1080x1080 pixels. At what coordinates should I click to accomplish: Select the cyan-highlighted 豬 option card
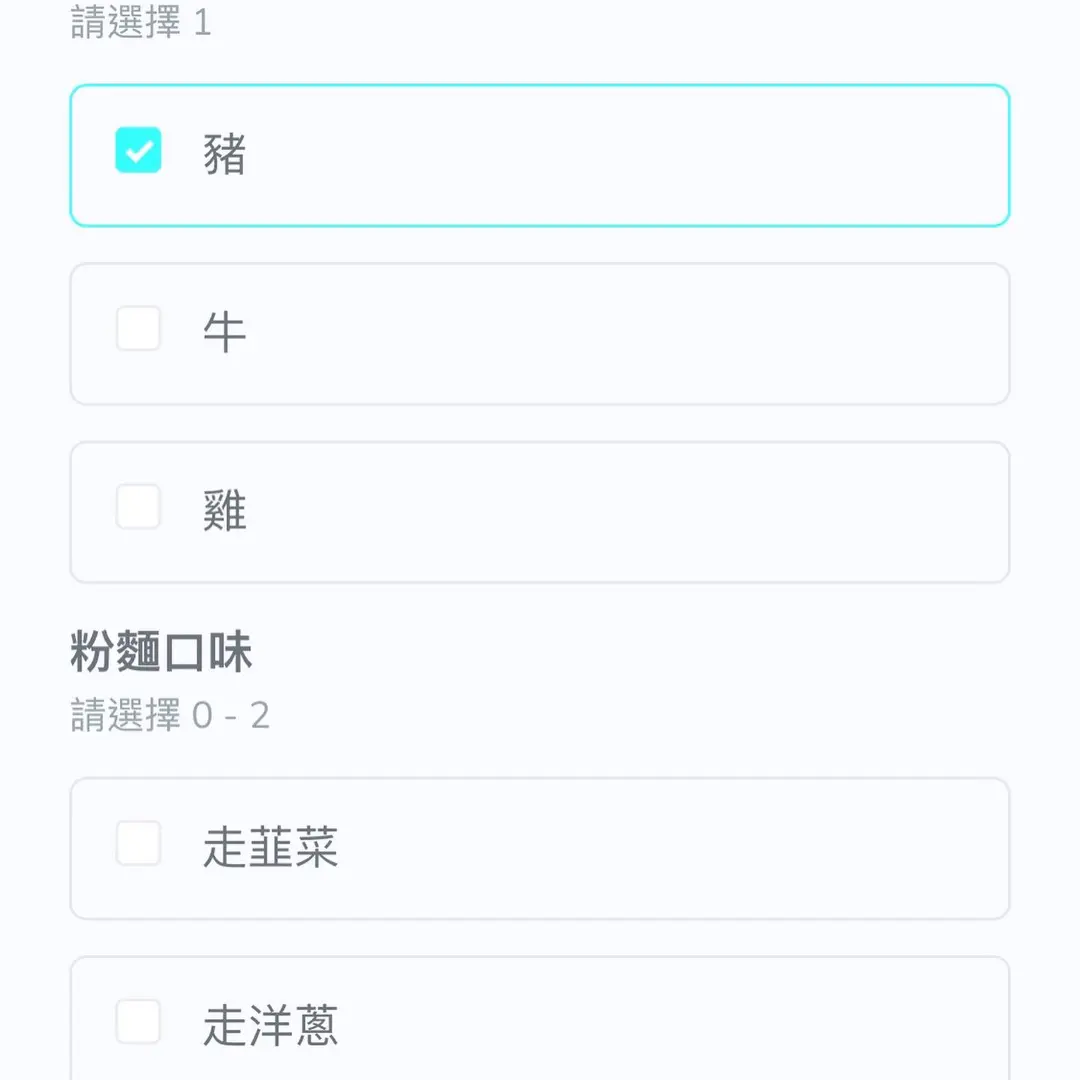[600, 155]
